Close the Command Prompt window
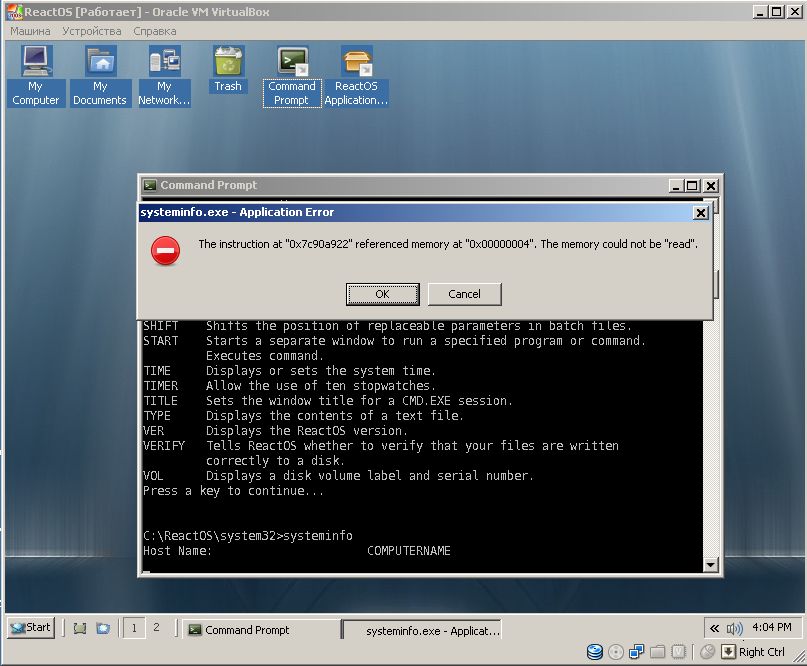807x666 pixels. point(711,186)
